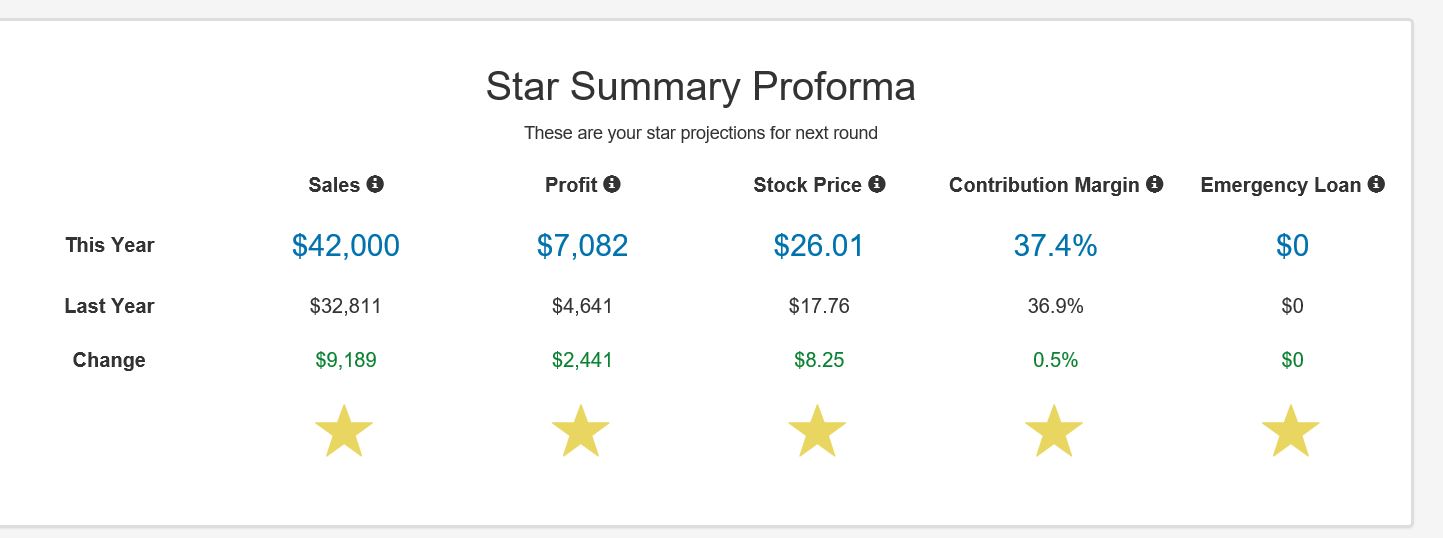The height and width of the screenshot is (538, 1443).
Task: Click the $26.01 stock price value
Action: tap(818, 245)
